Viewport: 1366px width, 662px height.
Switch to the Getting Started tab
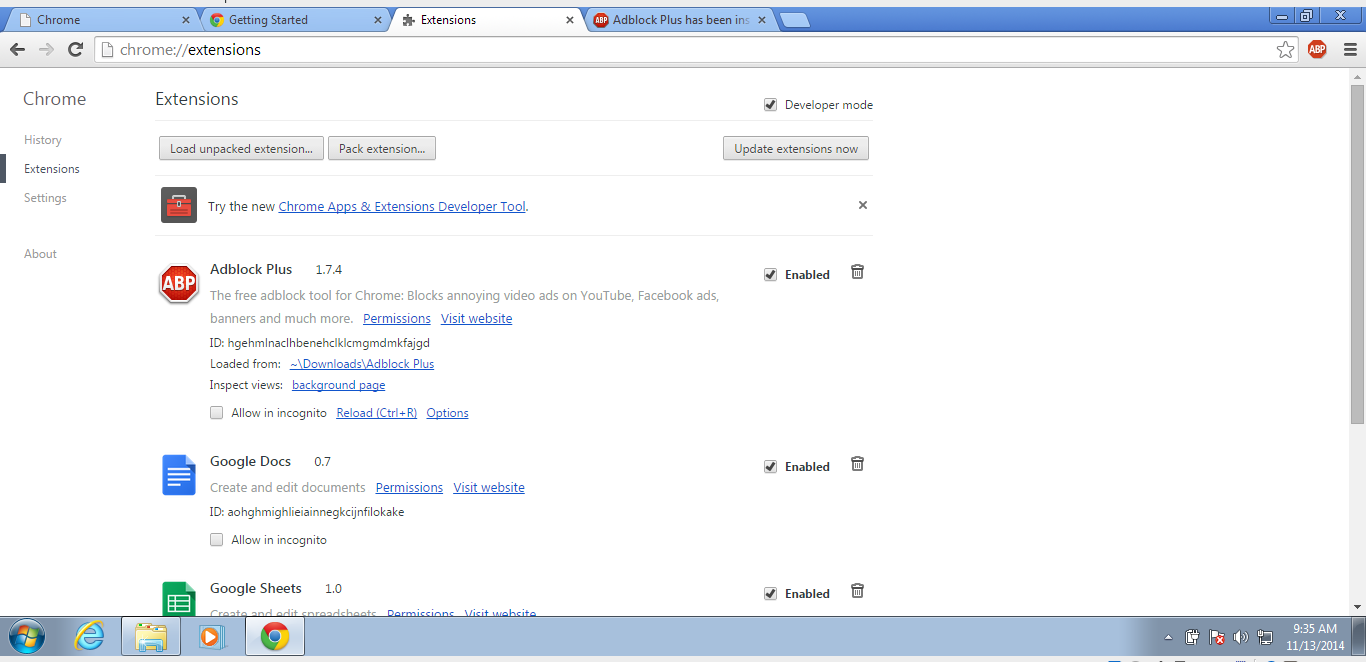(x=295, y=20)
